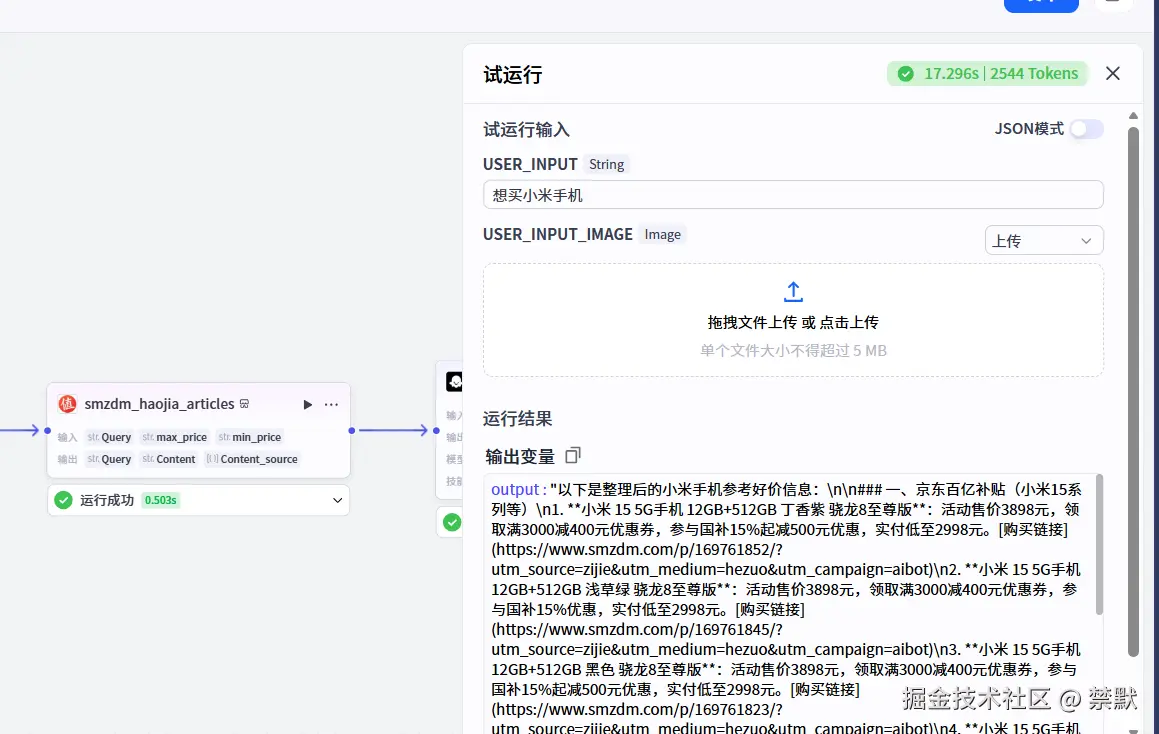1159x734 pixels.
Task: Click the right output connector of smzdm node
Action: click(352, 430)
